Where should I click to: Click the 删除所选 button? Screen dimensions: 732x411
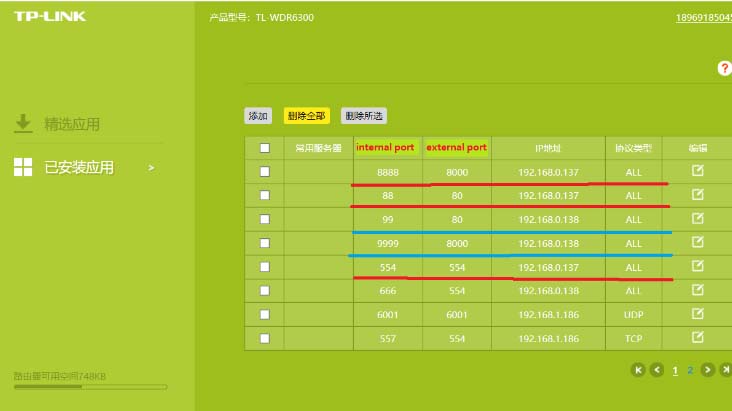(364, 116)
